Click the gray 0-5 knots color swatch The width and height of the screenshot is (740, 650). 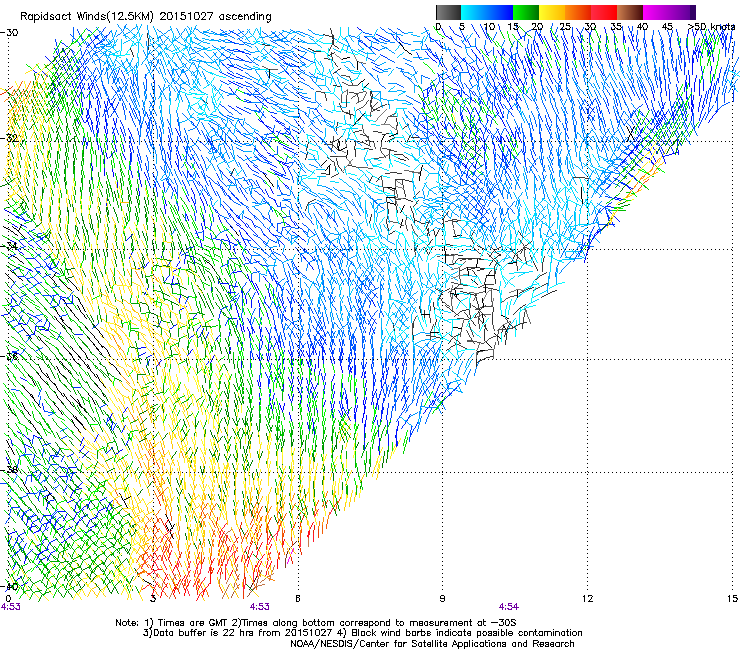448,12
